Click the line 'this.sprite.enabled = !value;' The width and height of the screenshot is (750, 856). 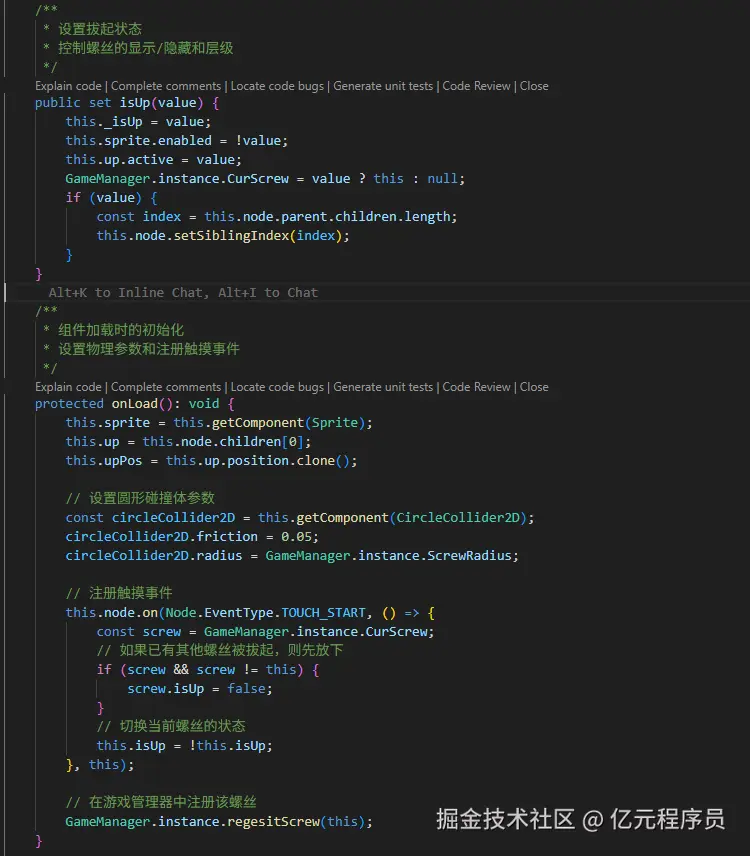tap(176, 141)
